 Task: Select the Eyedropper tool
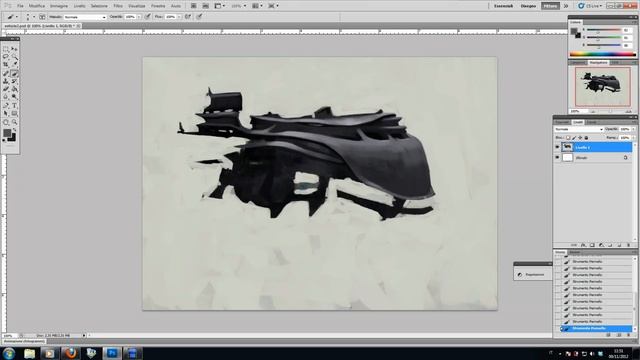14,64
